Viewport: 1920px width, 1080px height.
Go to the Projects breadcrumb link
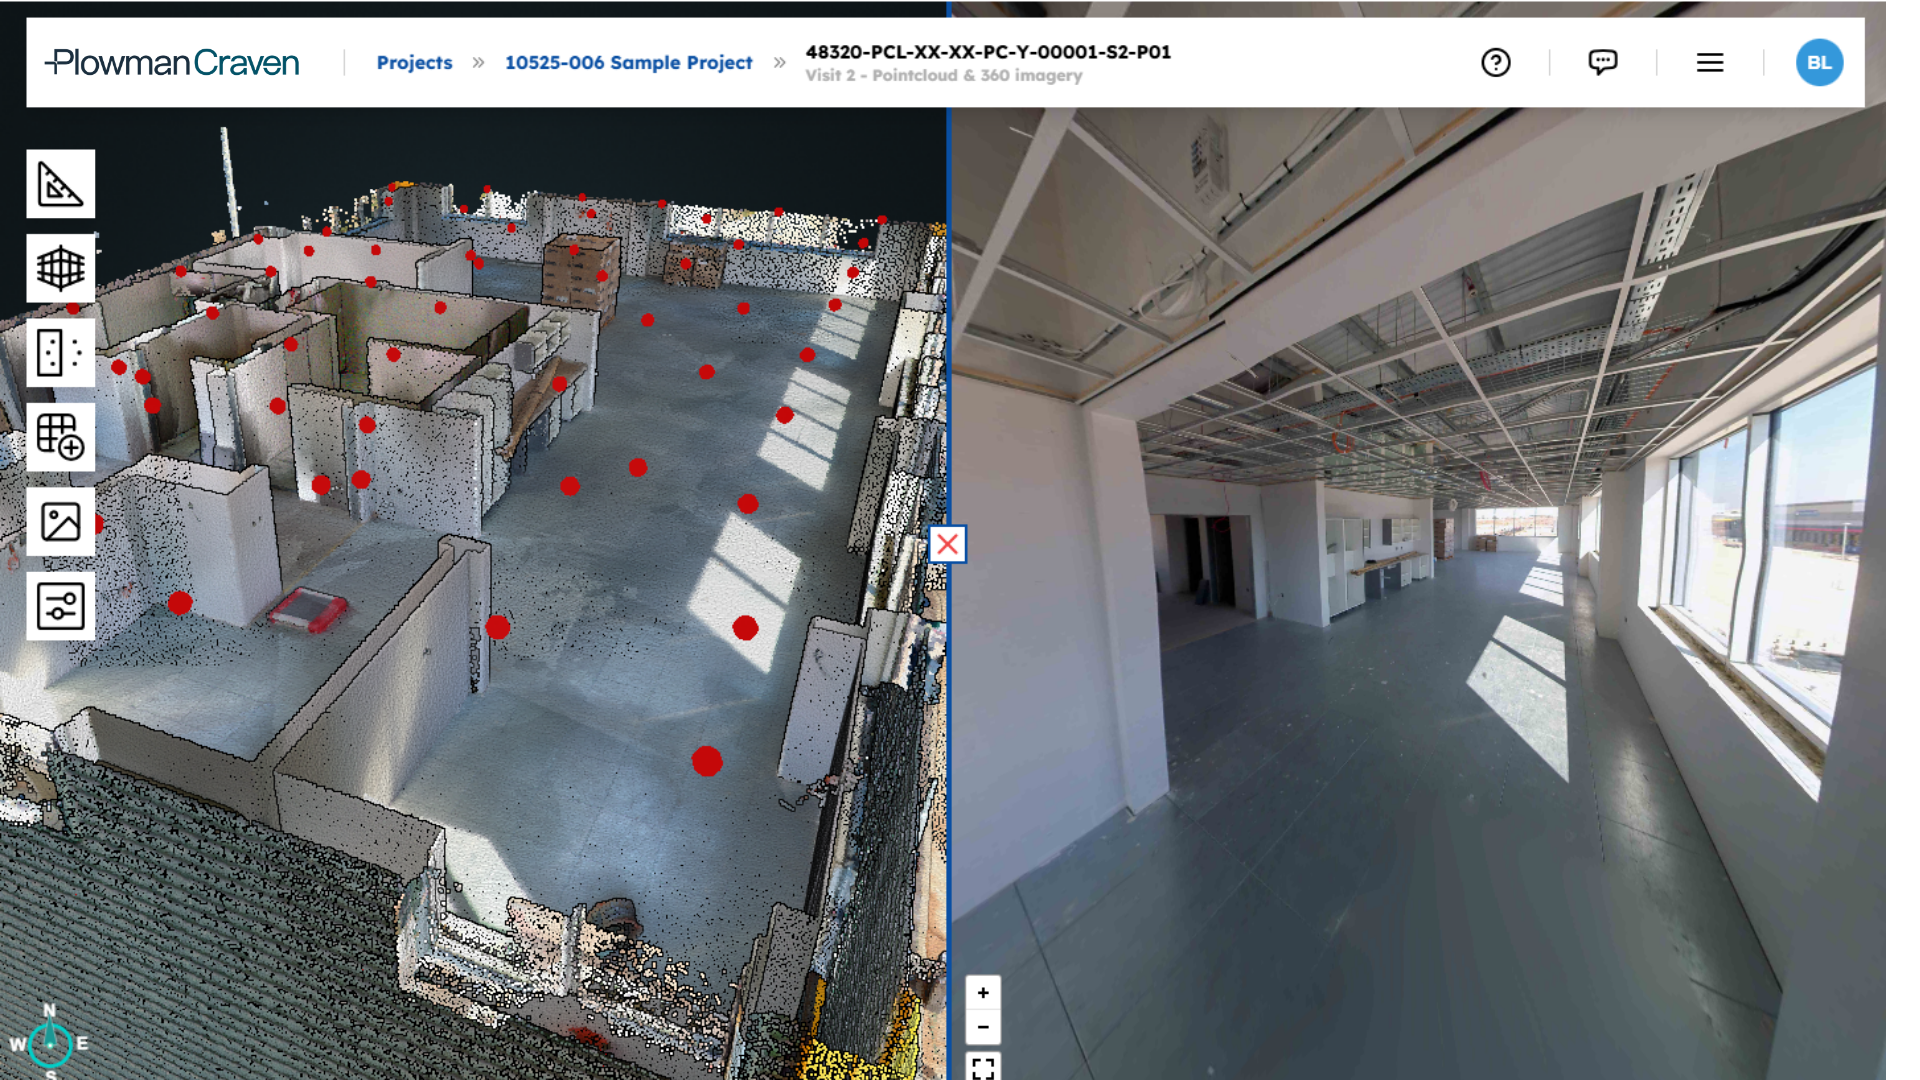pyautogui.click(x=414, y=63)
